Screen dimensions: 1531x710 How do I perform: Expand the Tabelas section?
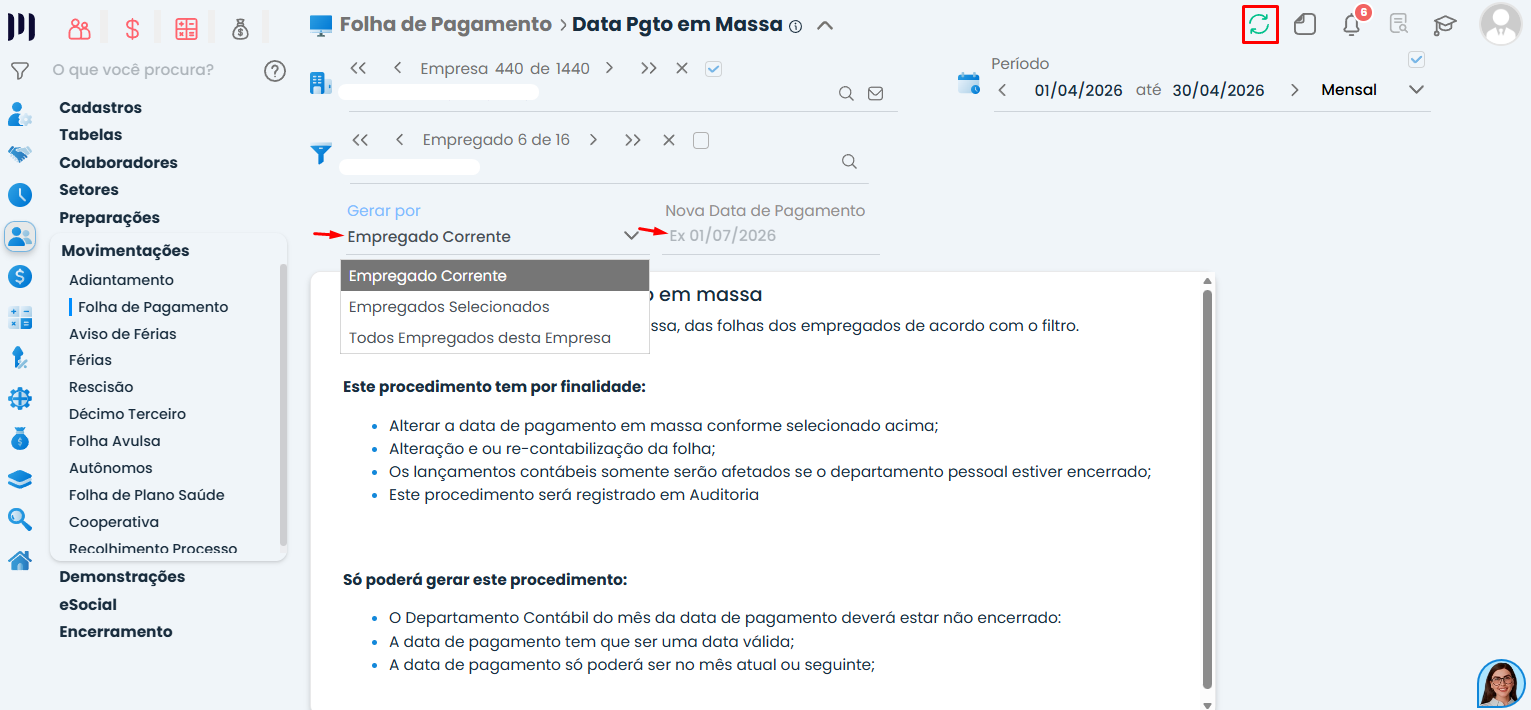(x=90, y=135)
